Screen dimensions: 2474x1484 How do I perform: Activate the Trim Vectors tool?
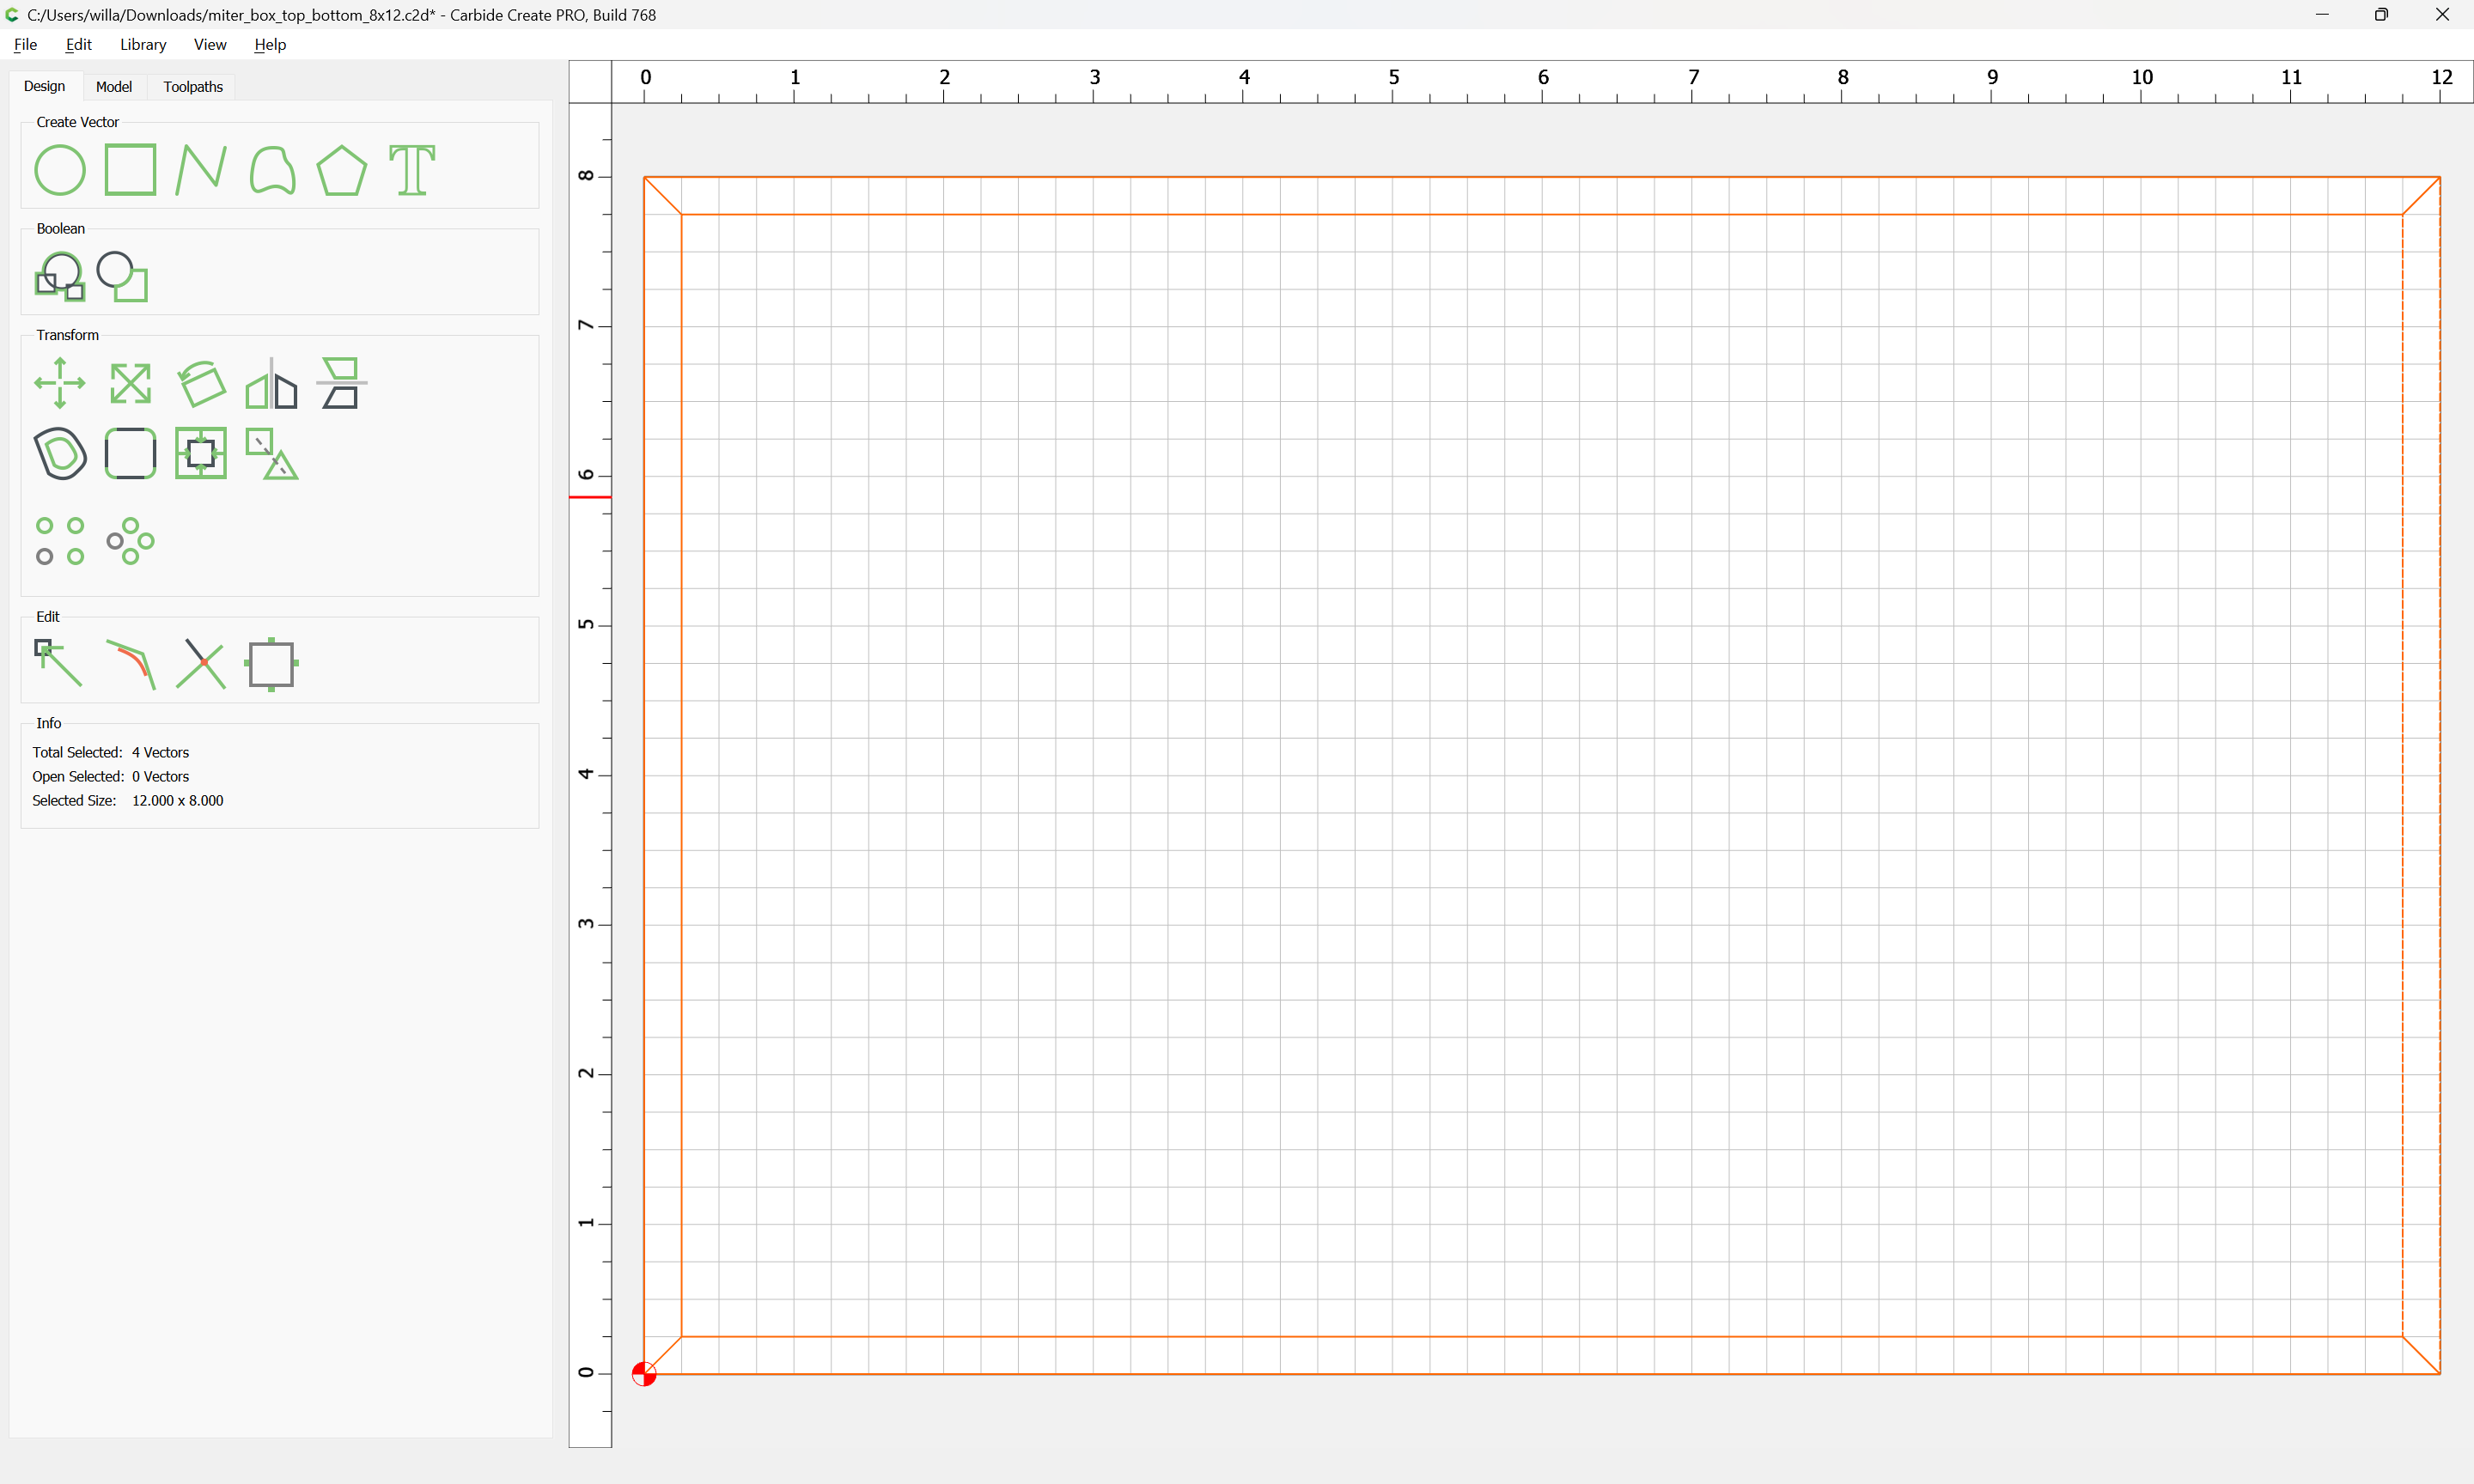tap(201, 664)
